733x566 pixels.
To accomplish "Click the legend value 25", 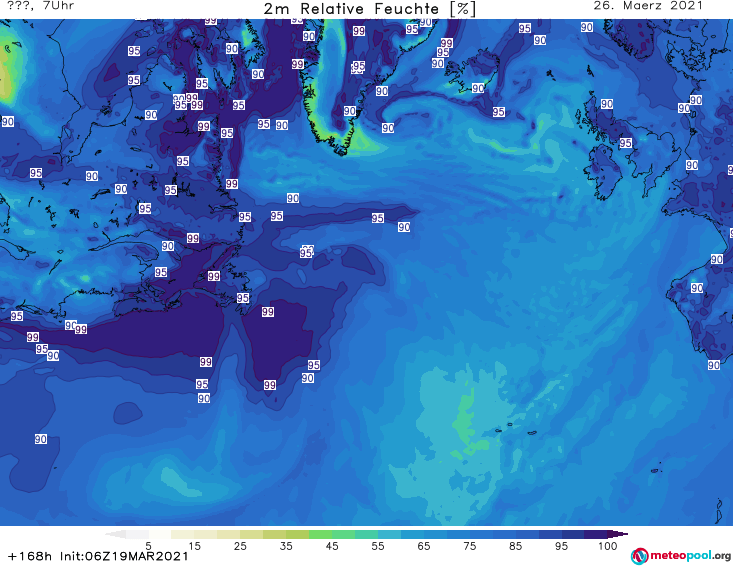I will [240, 546].
